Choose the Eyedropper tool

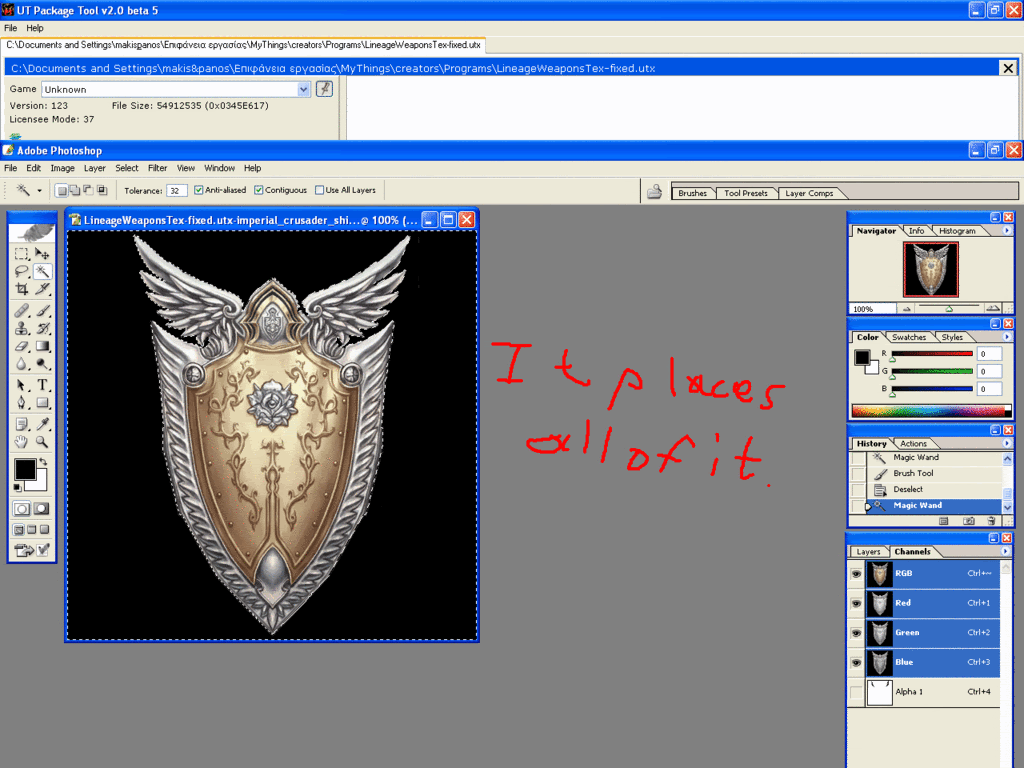43,423
